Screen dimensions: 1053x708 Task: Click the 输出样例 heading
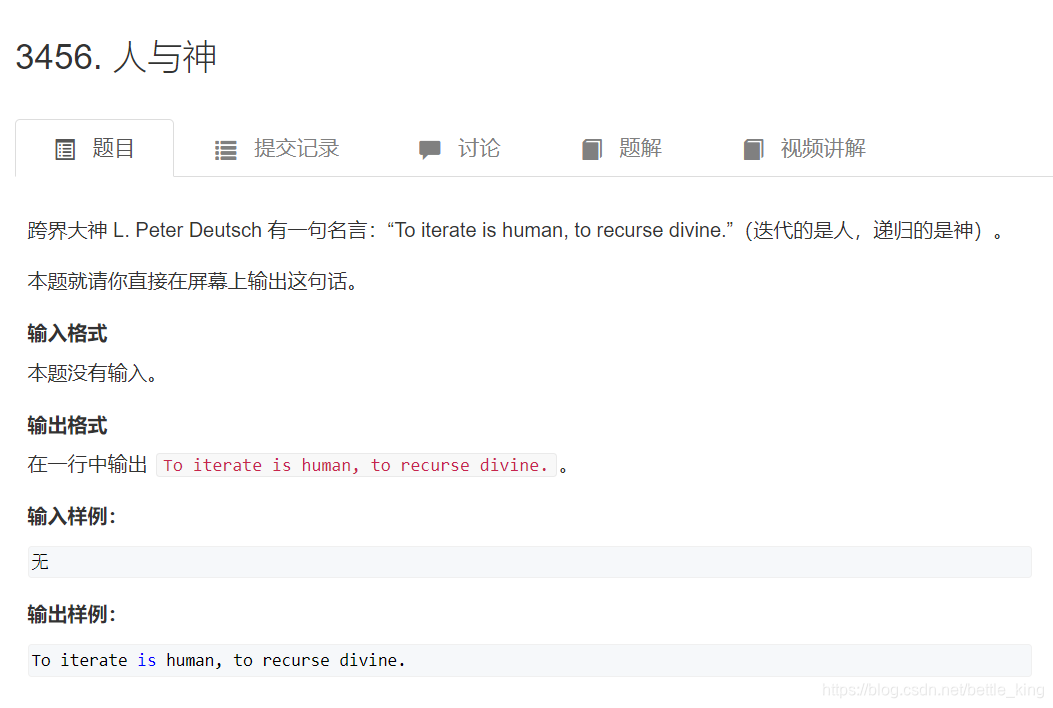[x=72, y=614]
